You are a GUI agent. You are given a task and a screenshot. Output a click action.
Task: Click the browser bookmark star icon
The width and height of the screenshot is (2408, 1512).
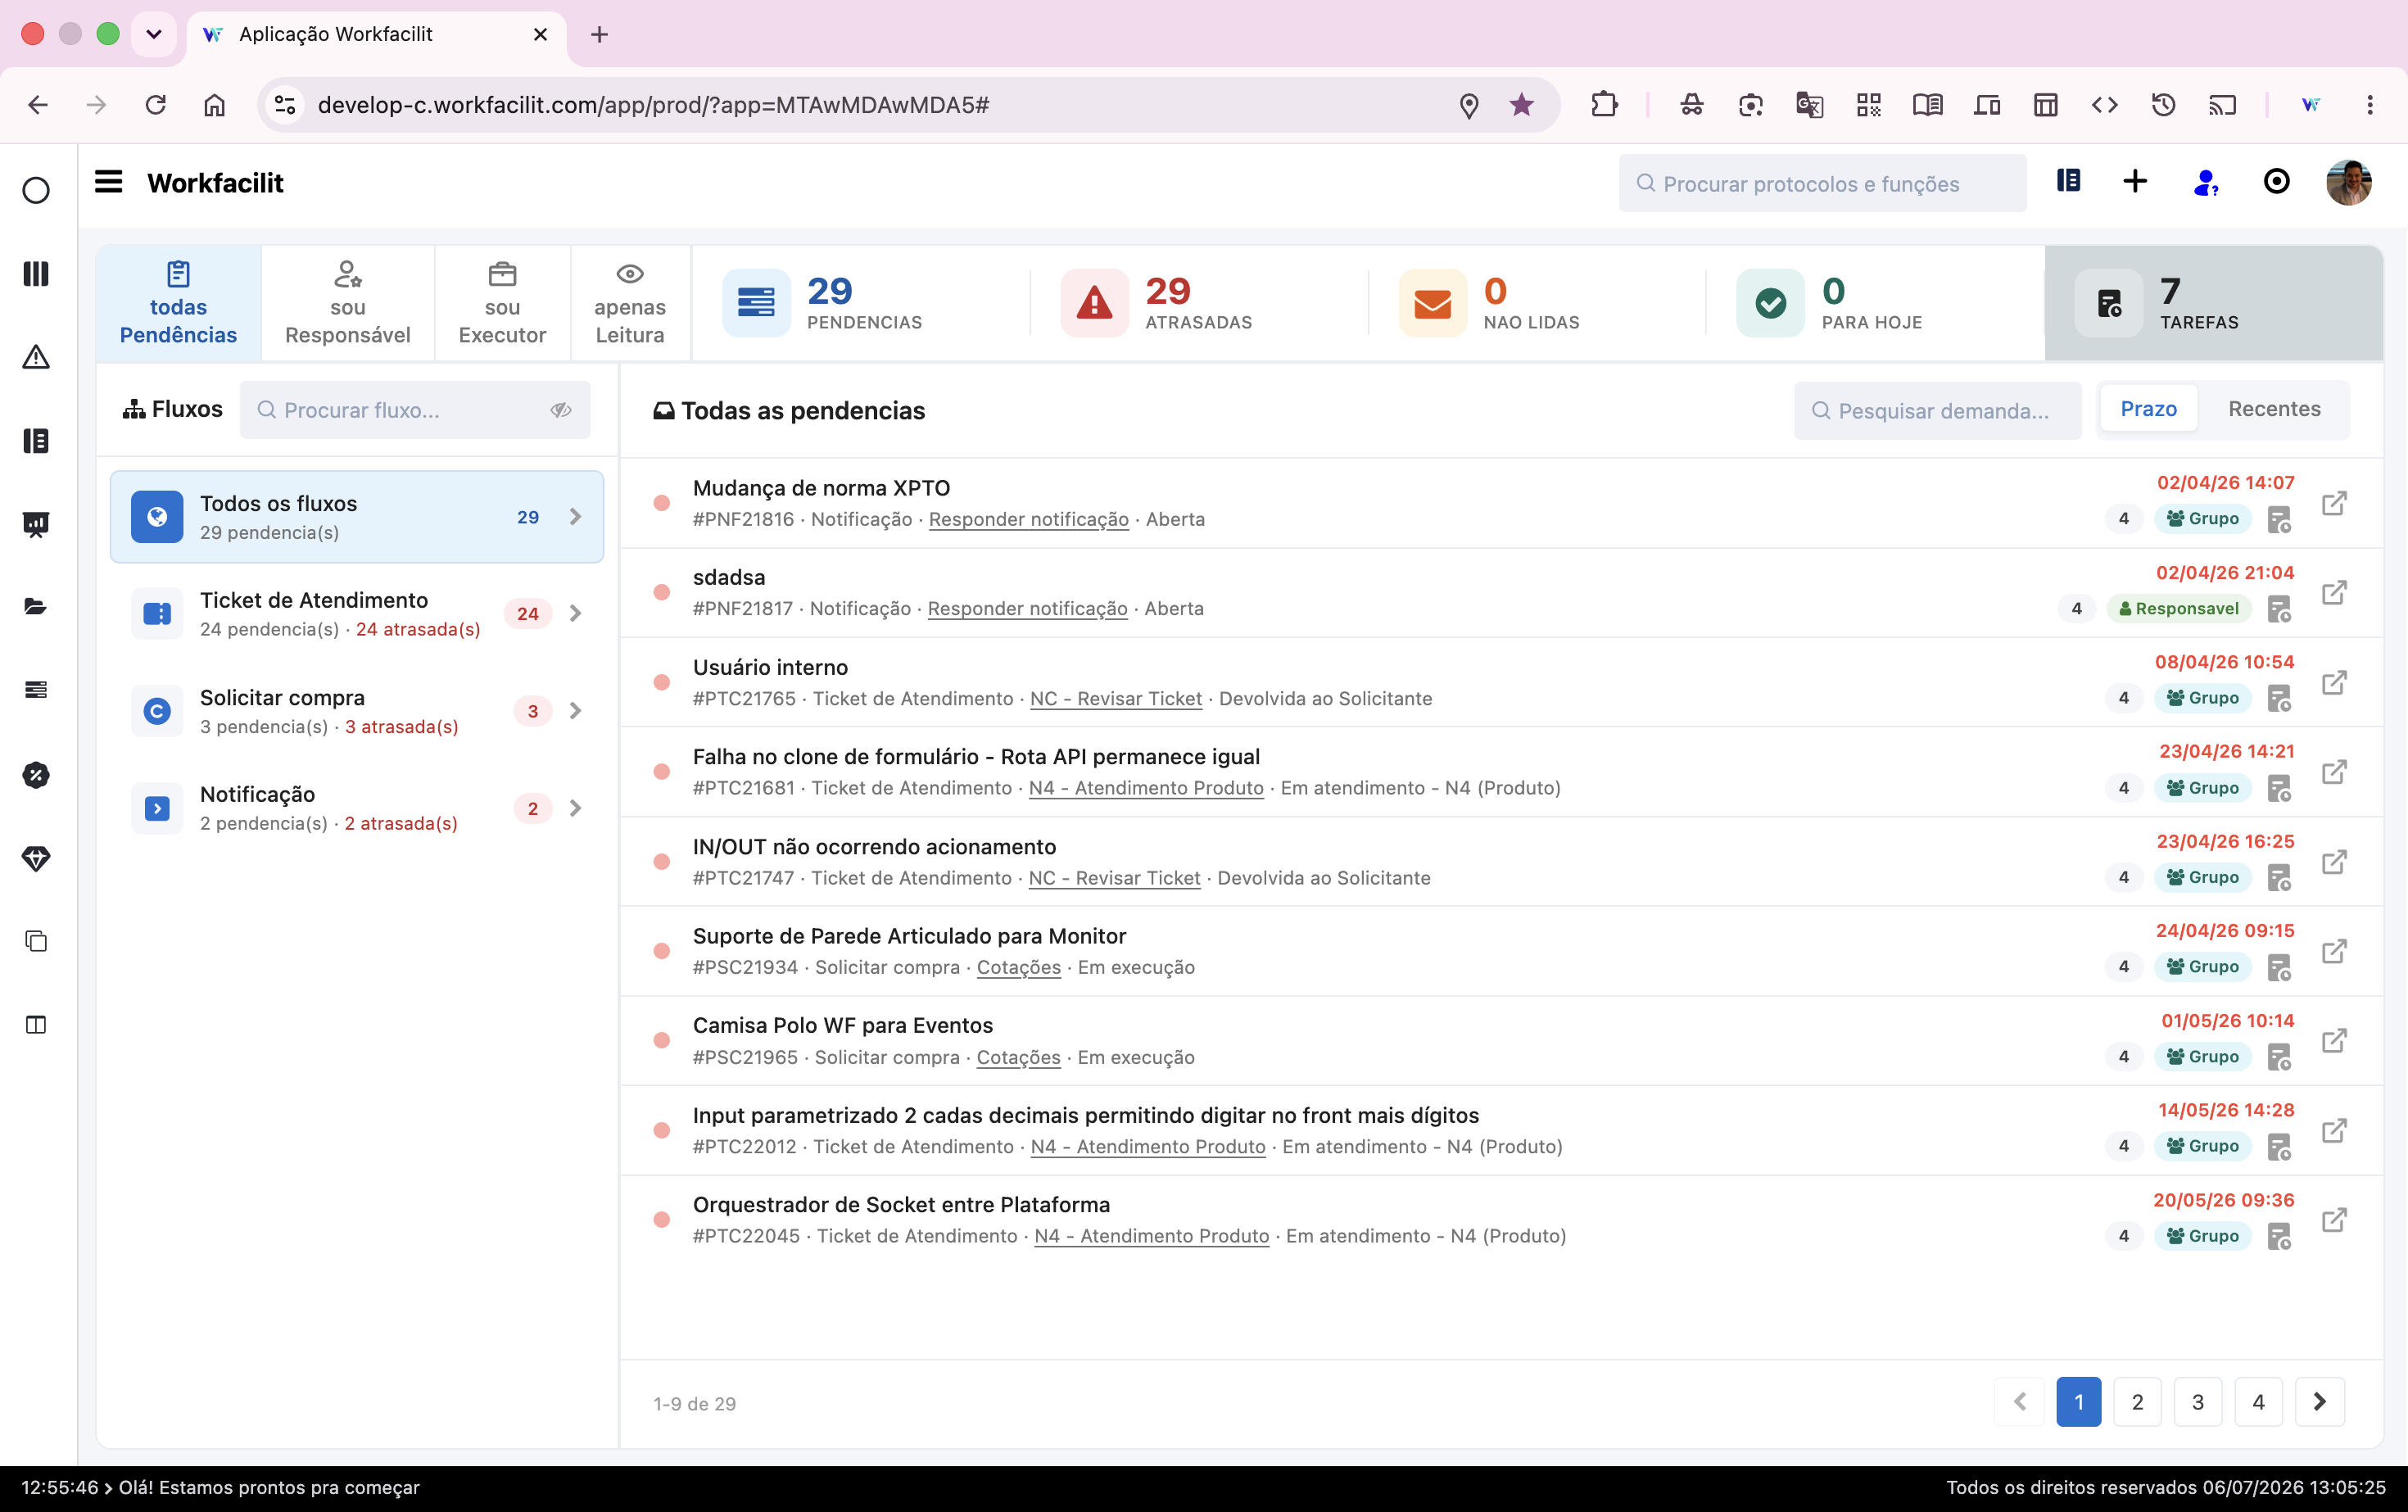tap(1521, 105)
